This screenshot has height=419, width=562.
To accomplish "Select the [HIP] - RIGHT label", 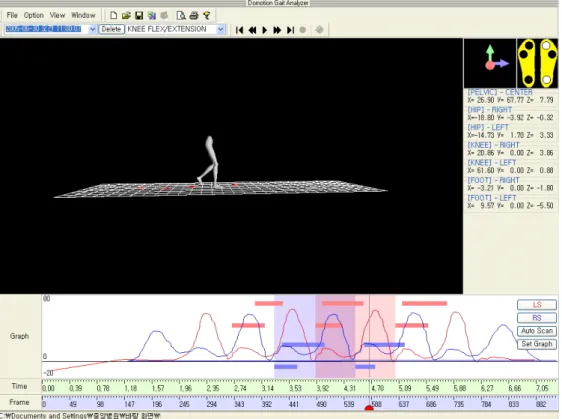I will pos(490,110).
